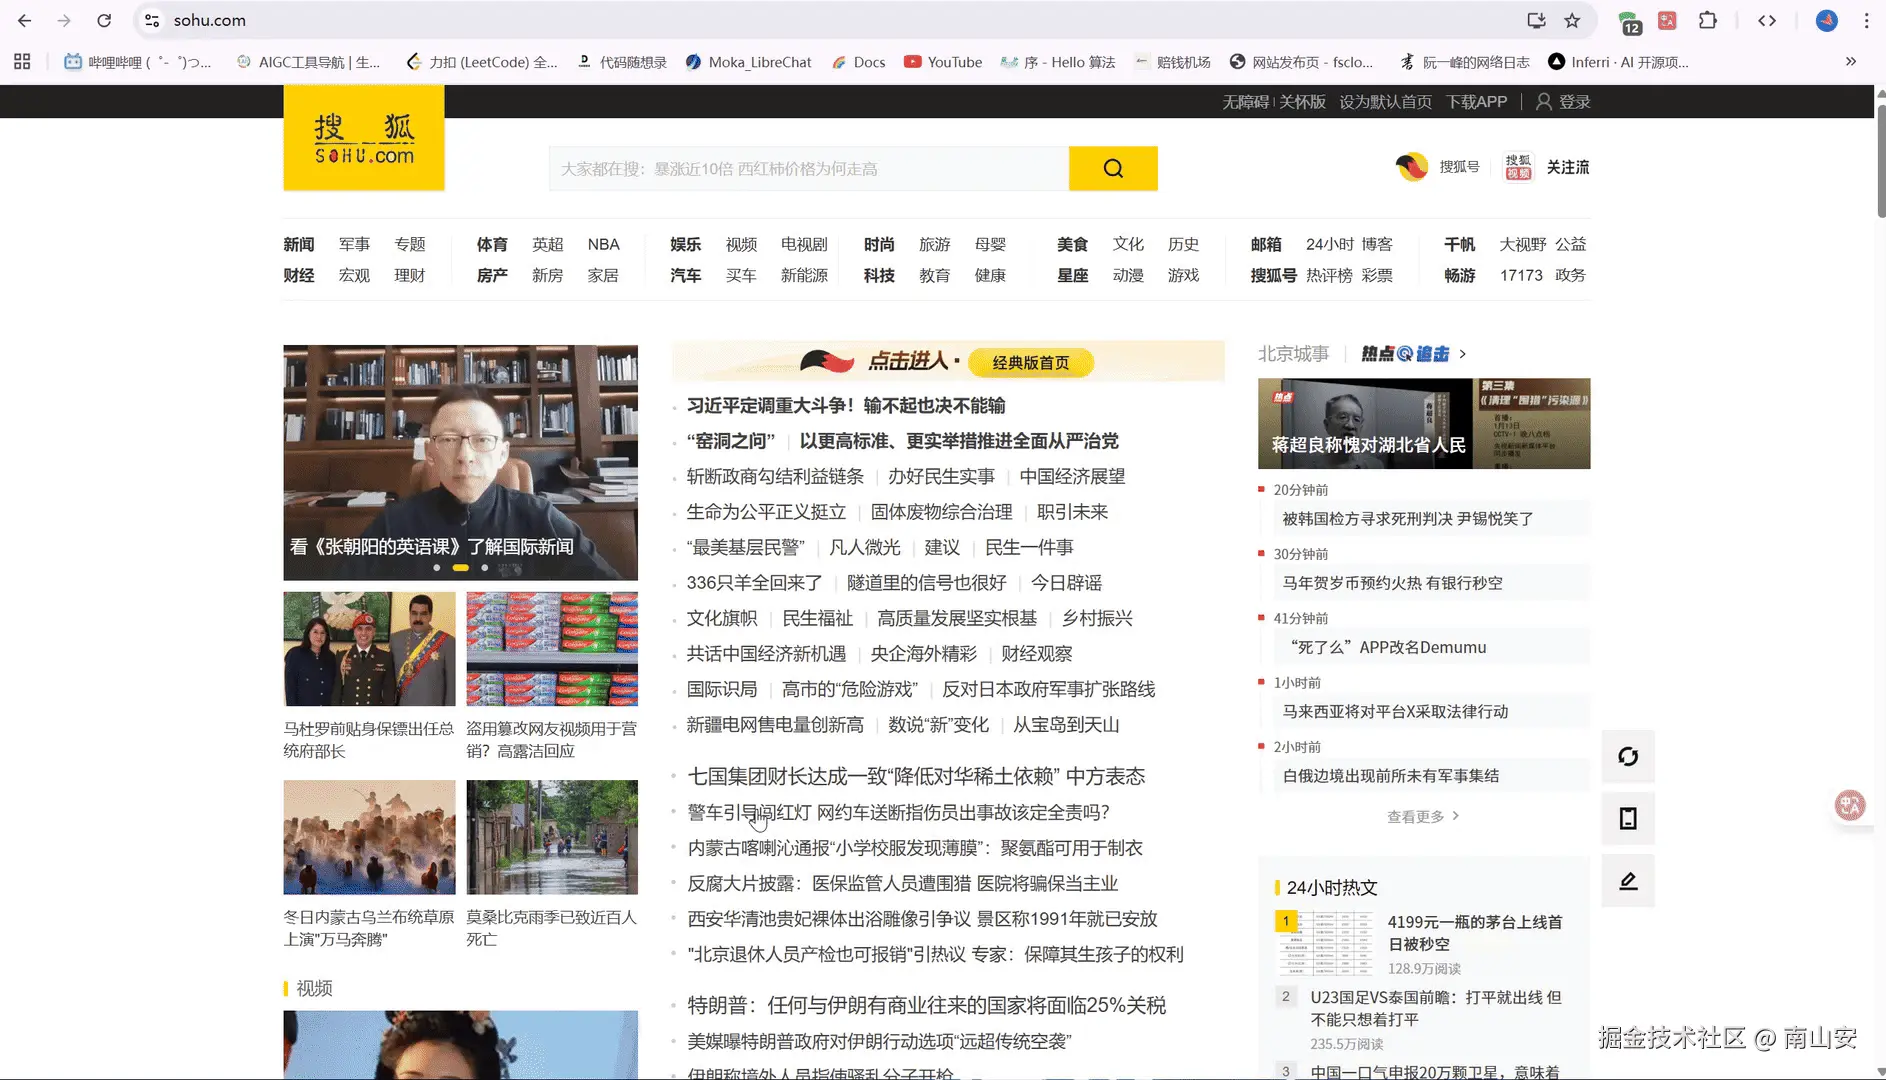
Task: Open the YouTube bookmark
Action: pos(943,62)
